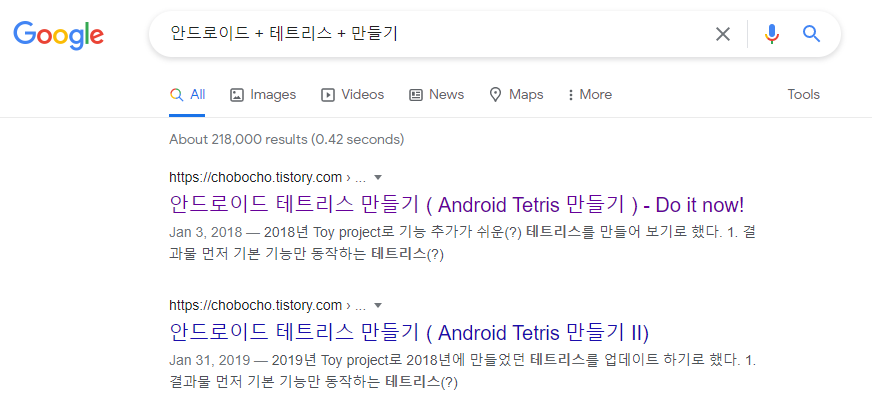Open the Google logo homepage link

tap(58, 34)
